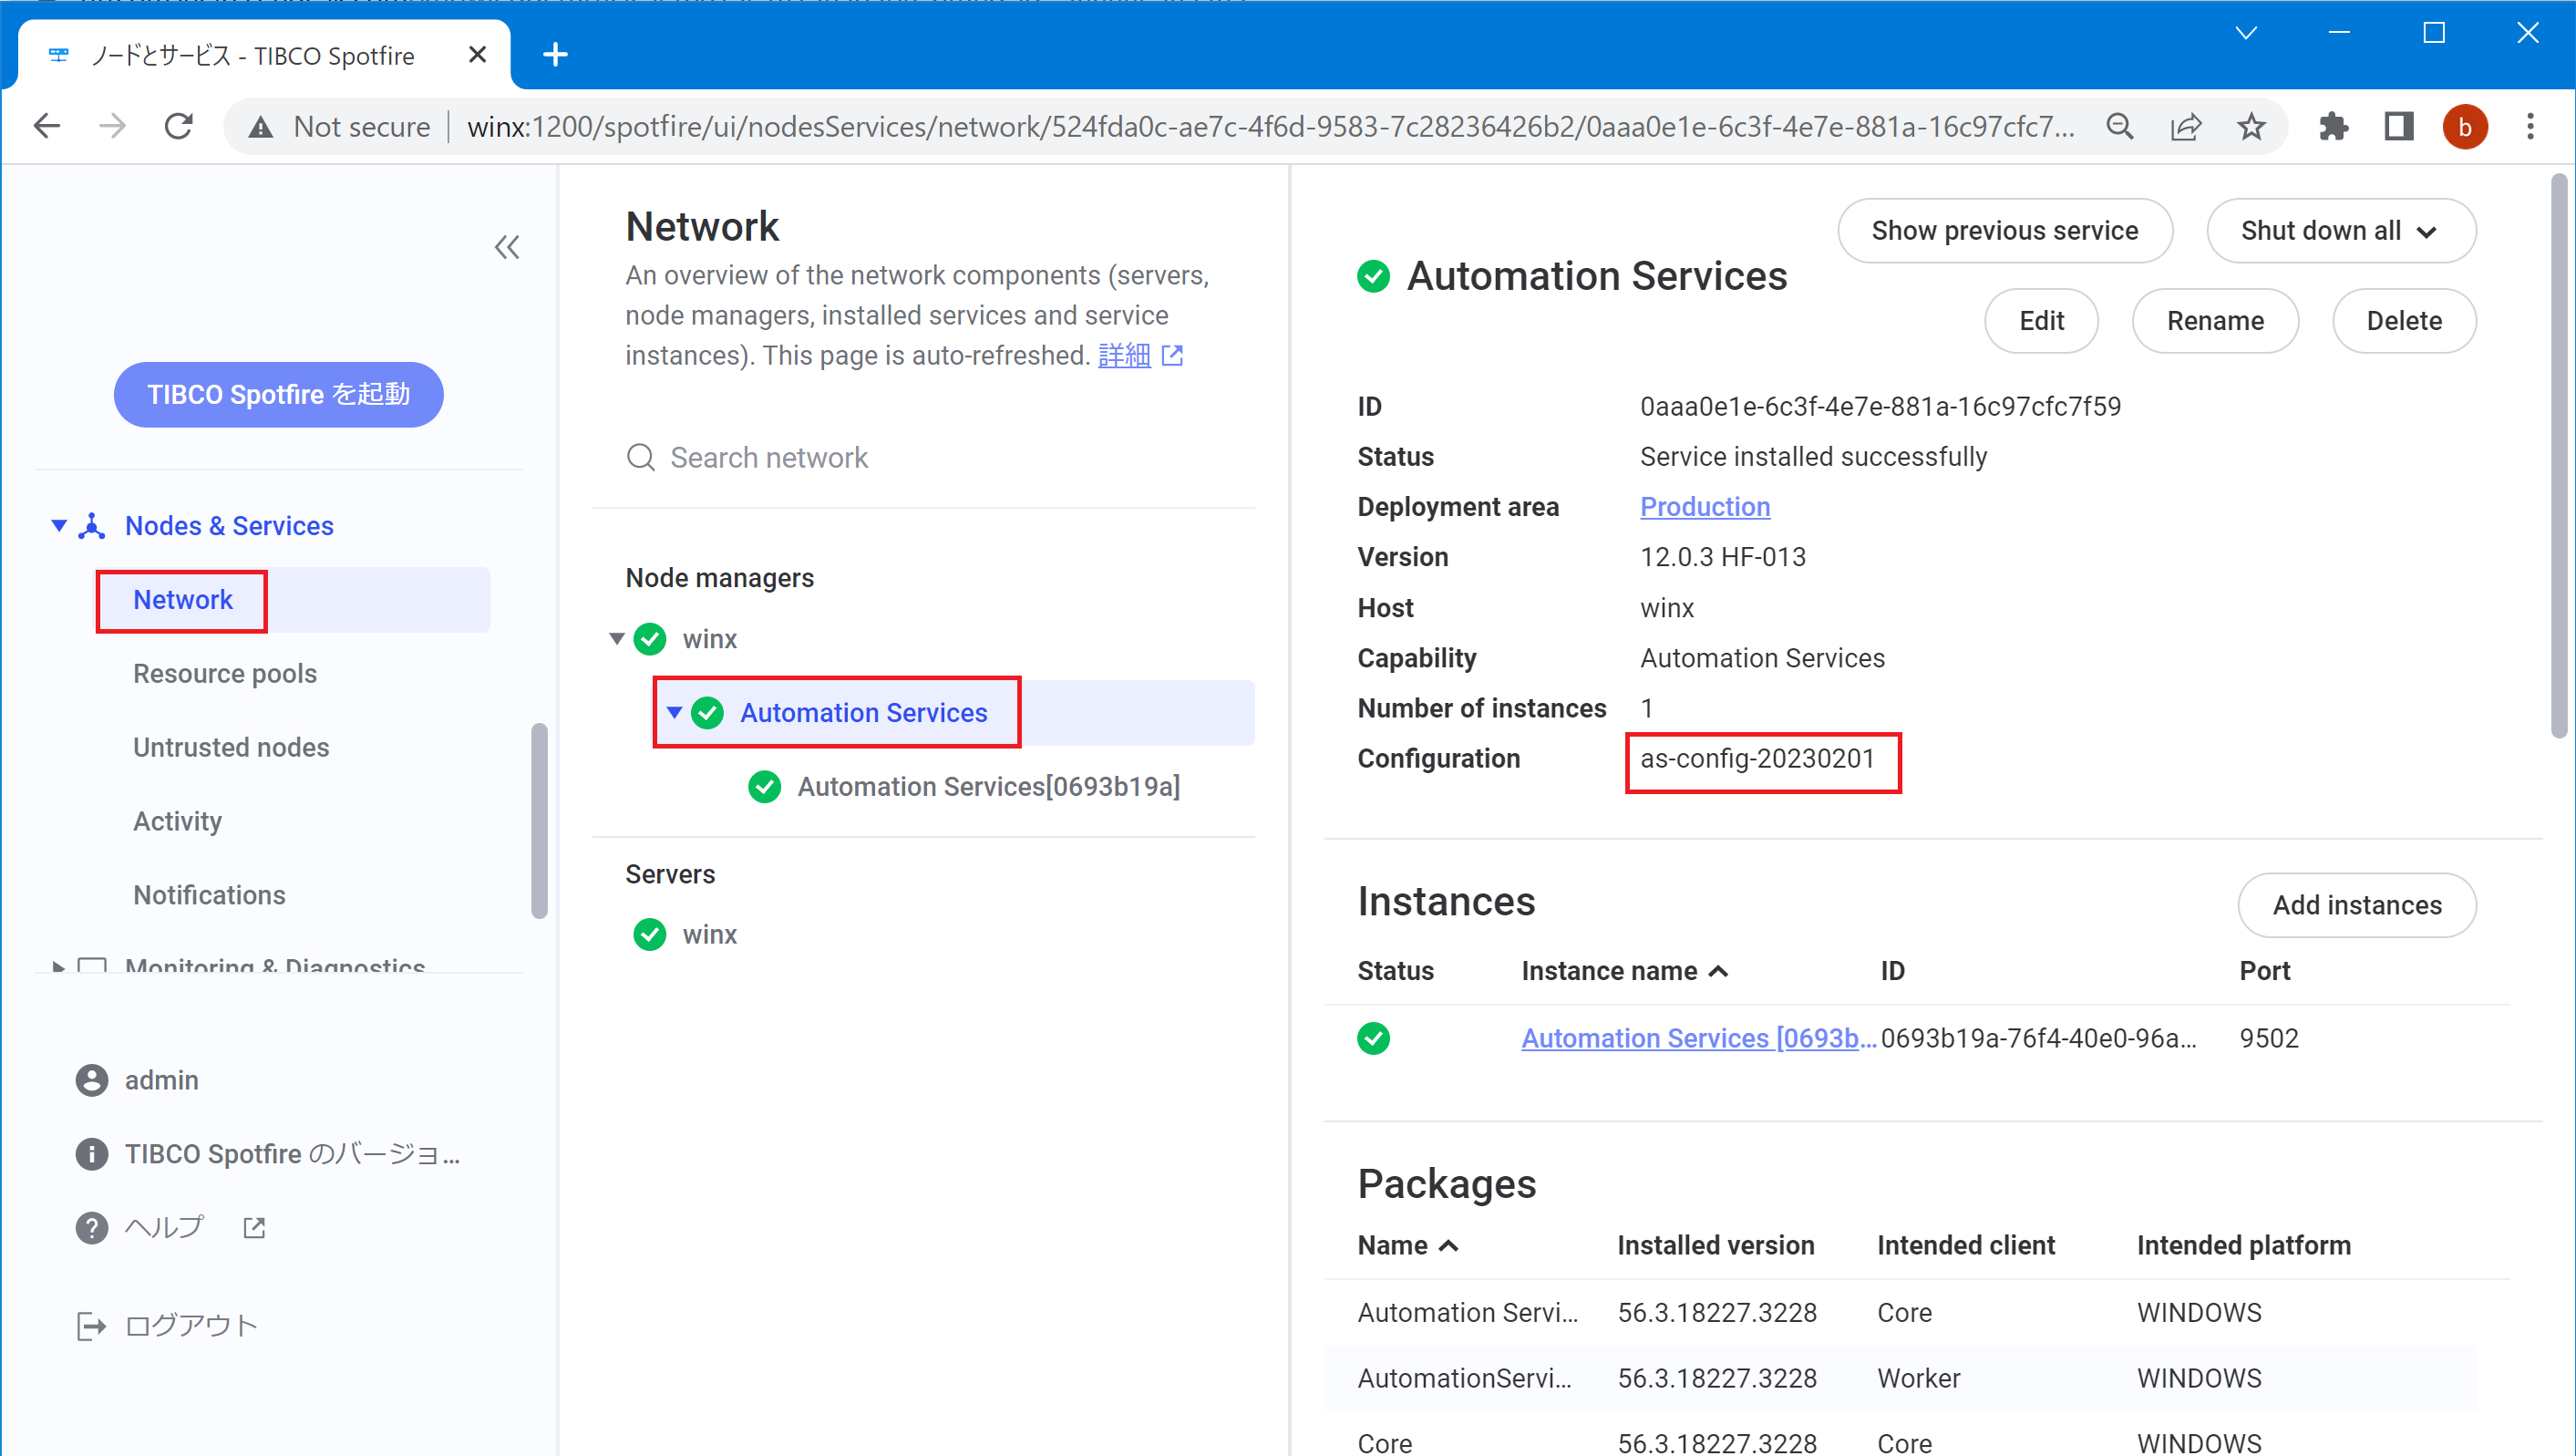Open the tab search dropdown chevron

point(2246,33)
